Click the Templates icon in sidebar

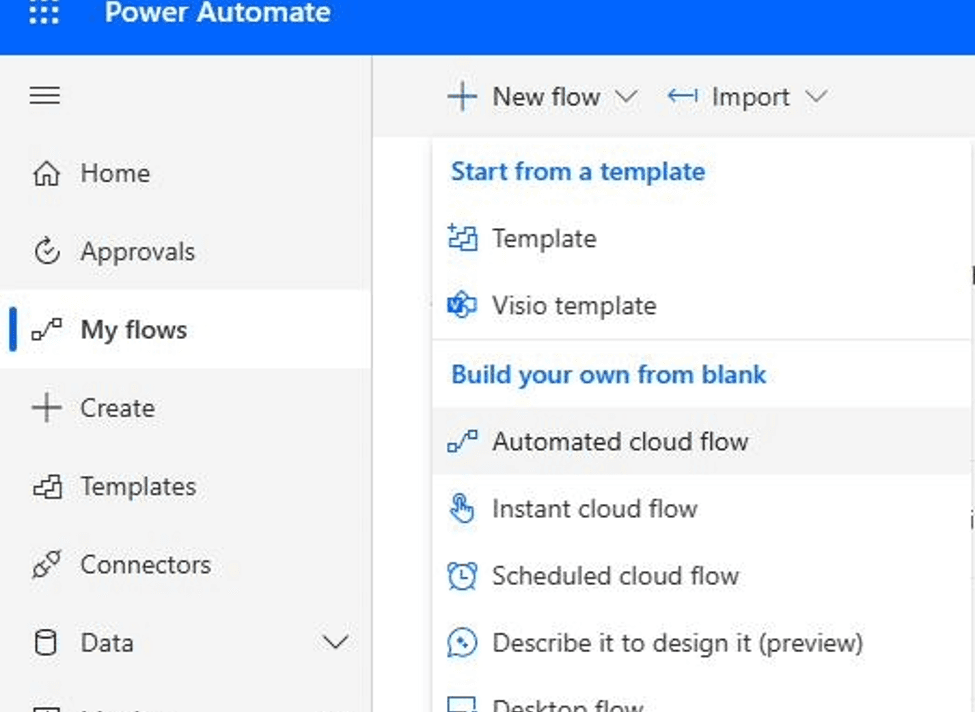coord(47,487)
